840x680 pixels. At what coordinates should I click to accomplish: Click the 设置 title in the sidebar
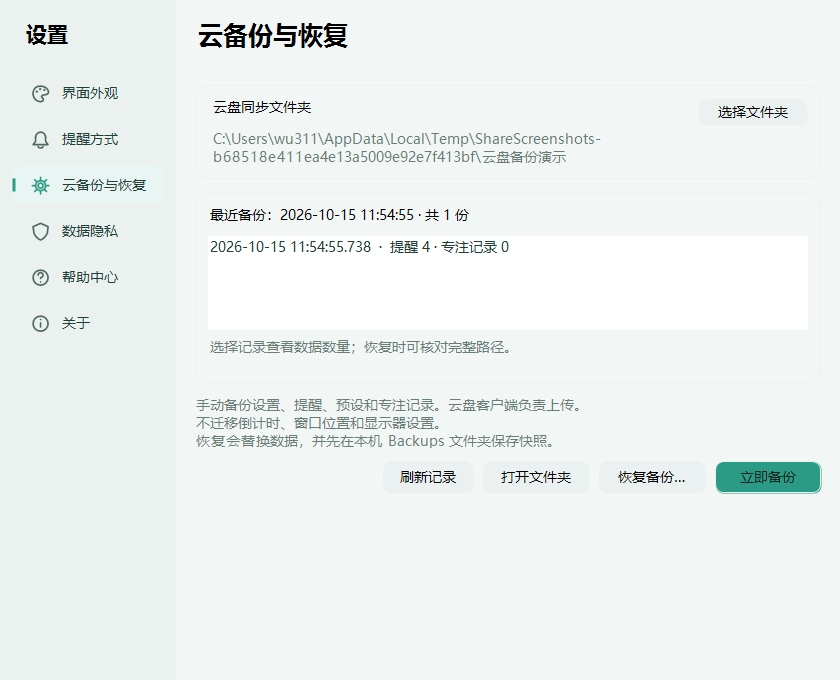[47, 35]
